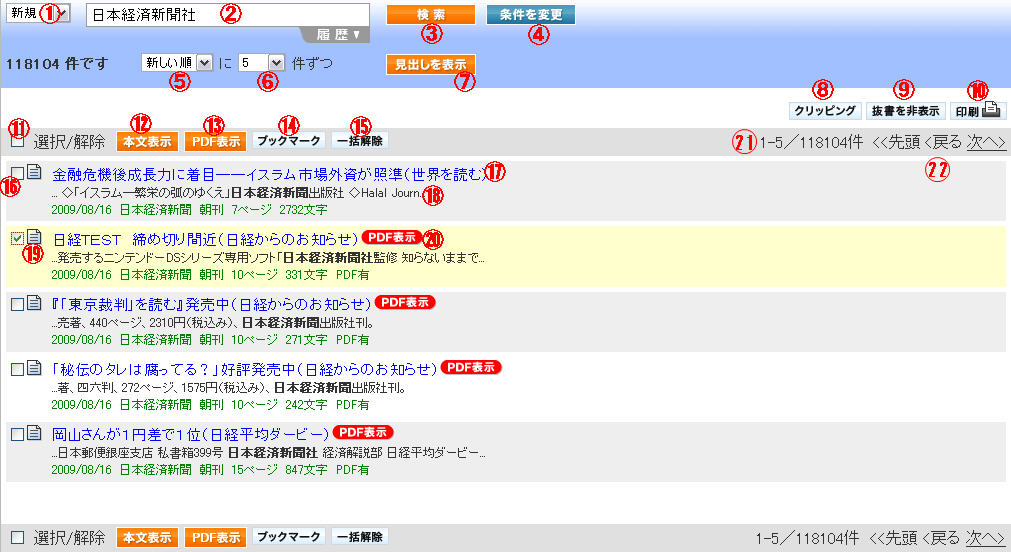1011x552 pixels.
Task: Go to next page via top 次へ>
Action: click(986, 143)
